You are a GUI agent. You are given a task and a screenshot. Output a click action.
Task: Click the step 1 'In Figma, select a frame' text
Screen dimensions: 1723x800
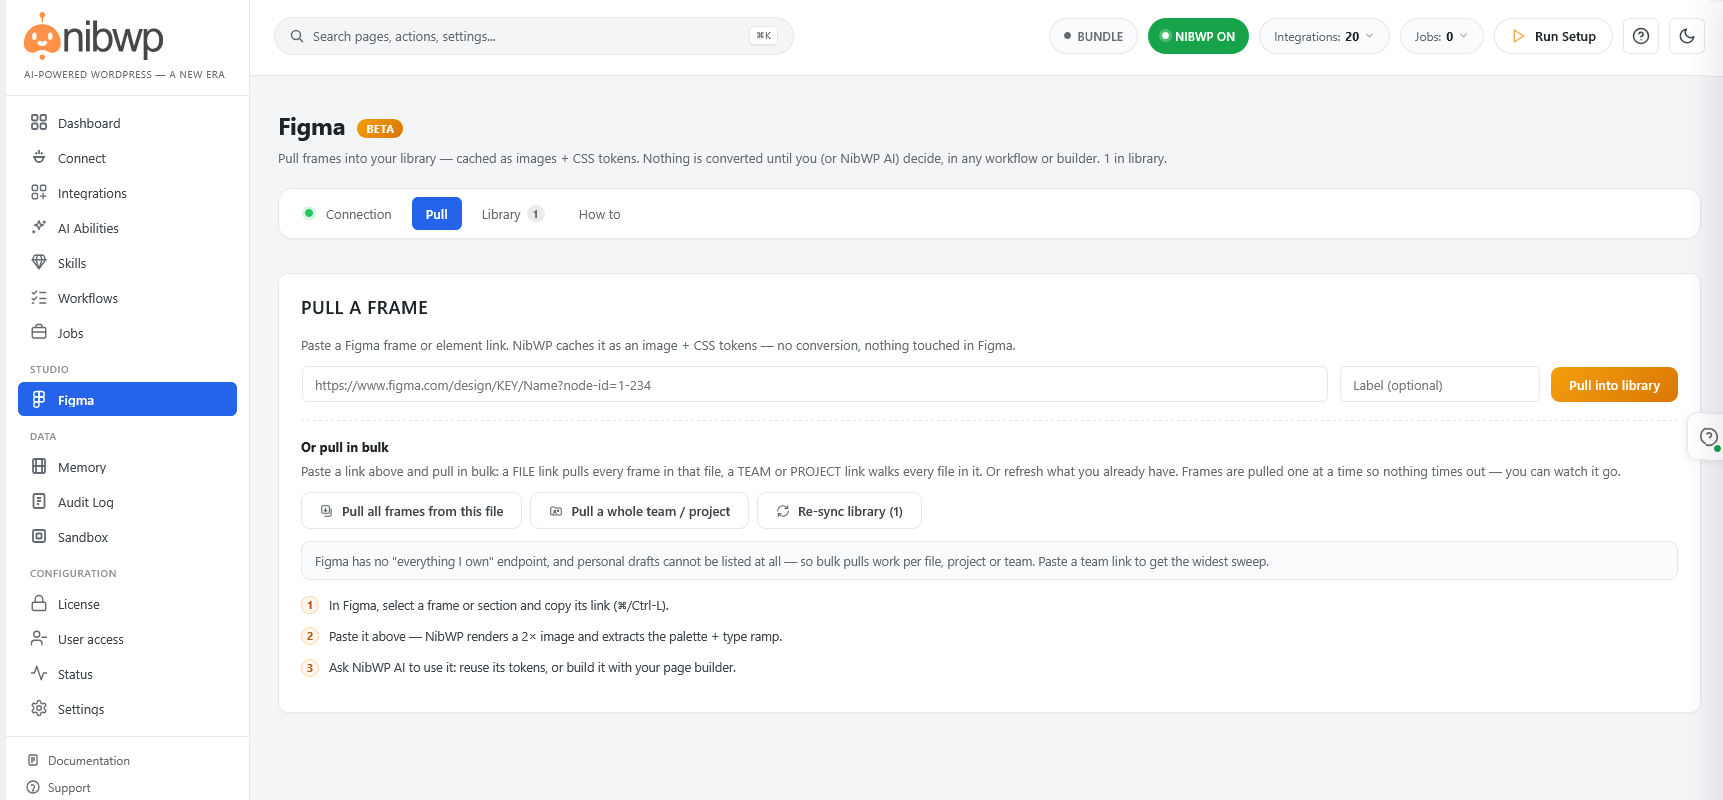pos(499,606)
